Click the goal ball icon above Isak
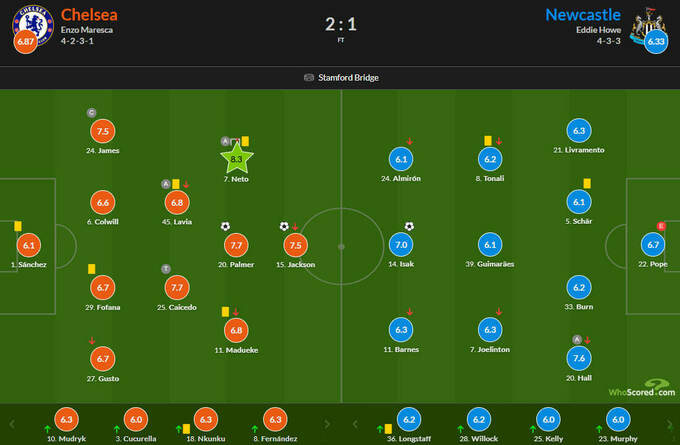This screenshot has width=680, height=445. point(409,226)
